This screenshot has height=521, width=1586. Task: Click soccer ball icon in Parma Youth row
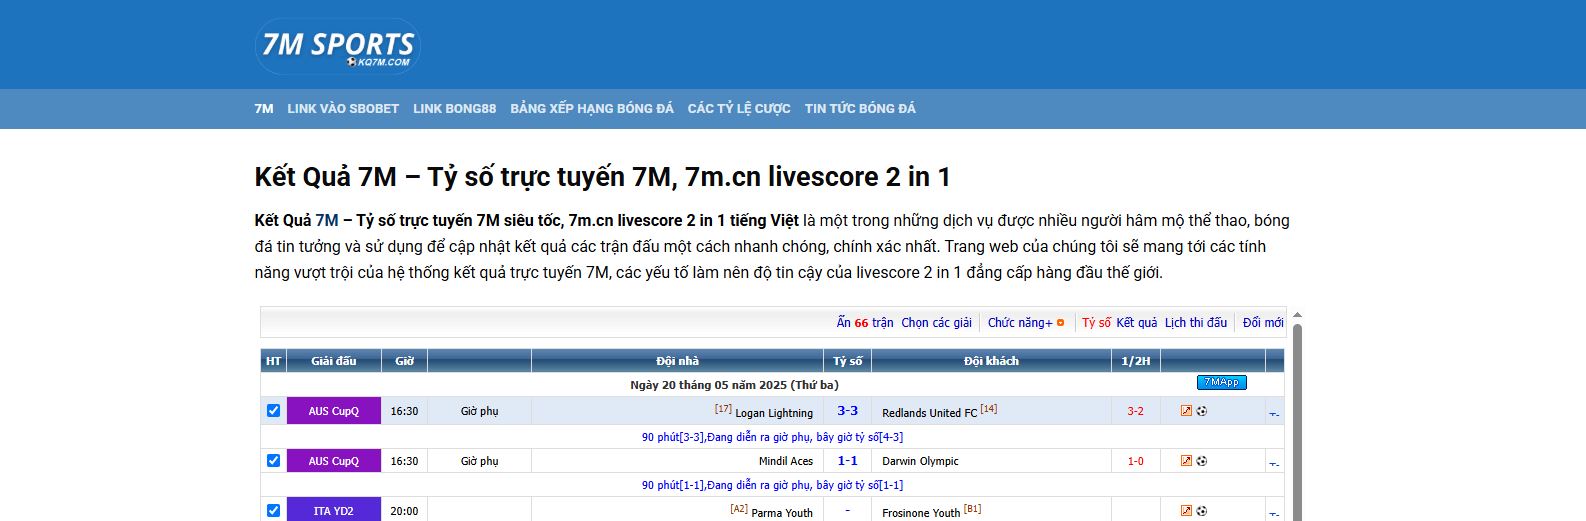1201,511
